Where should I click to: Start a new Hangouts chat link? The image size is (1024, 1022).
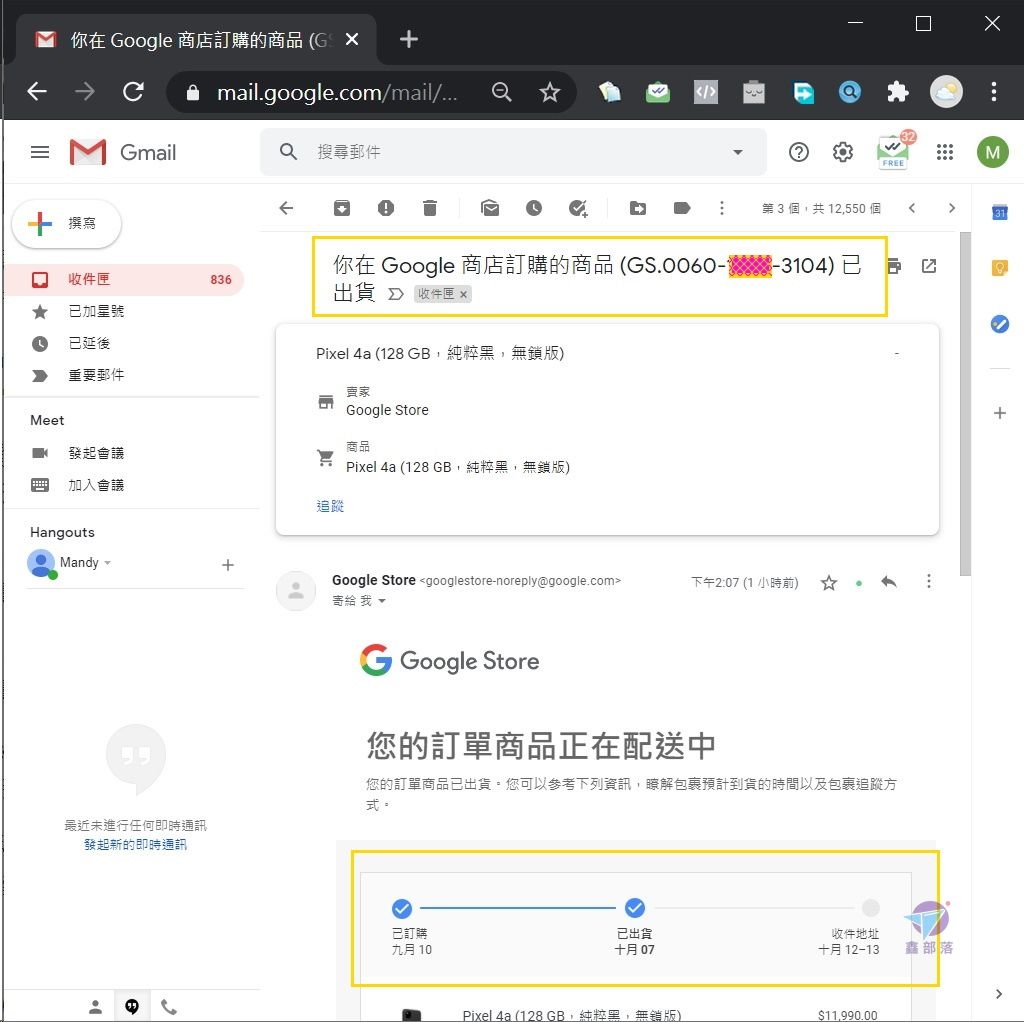click(x=135, y=844)
